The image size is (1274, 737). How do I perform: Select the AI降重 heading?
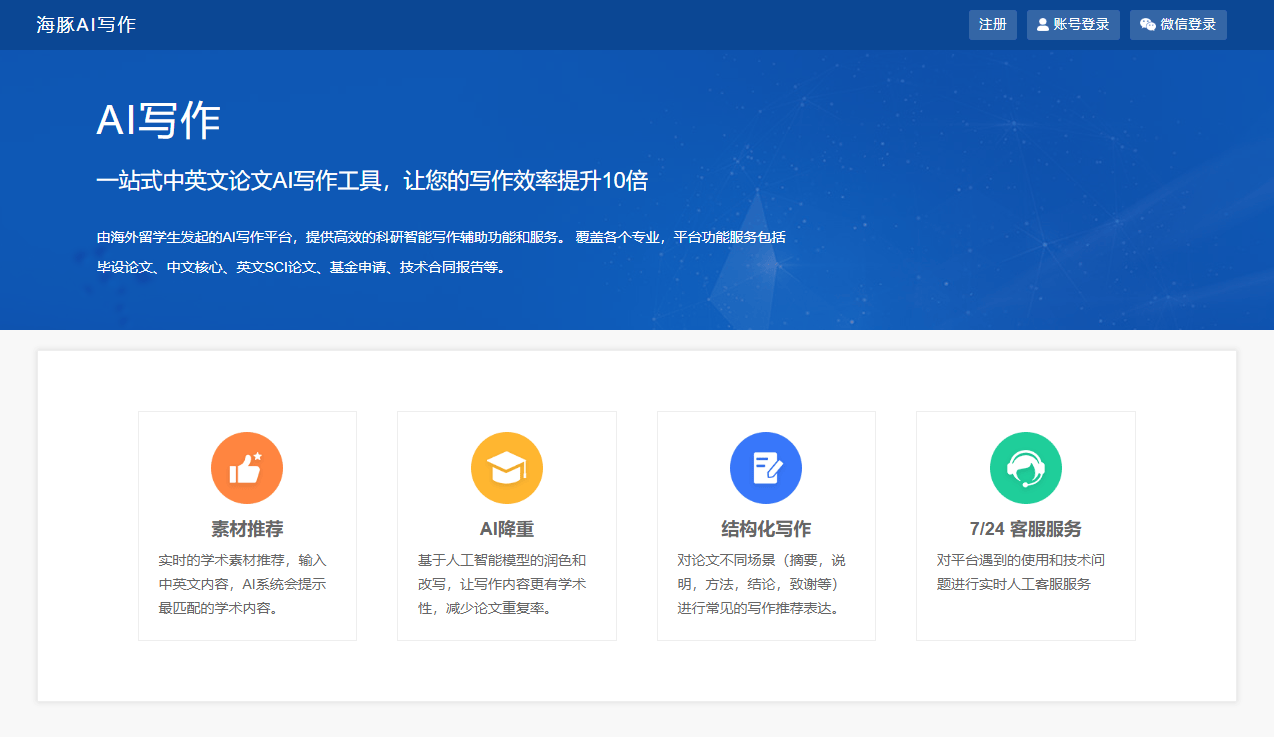[x=507, y=529]
